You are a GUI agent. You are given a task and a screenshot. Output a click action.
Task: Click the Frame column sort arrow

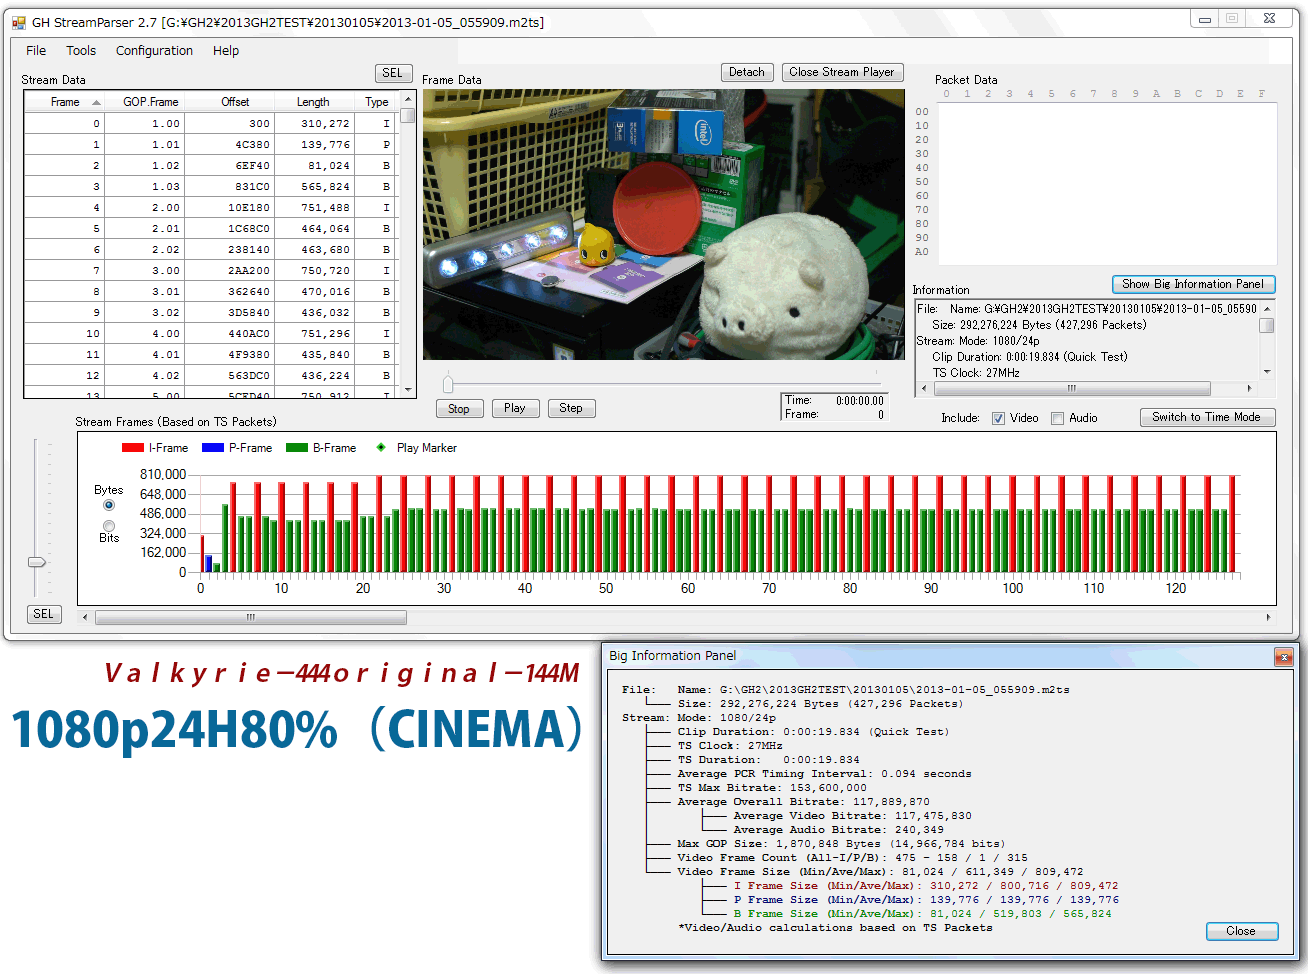click(96, 102)
